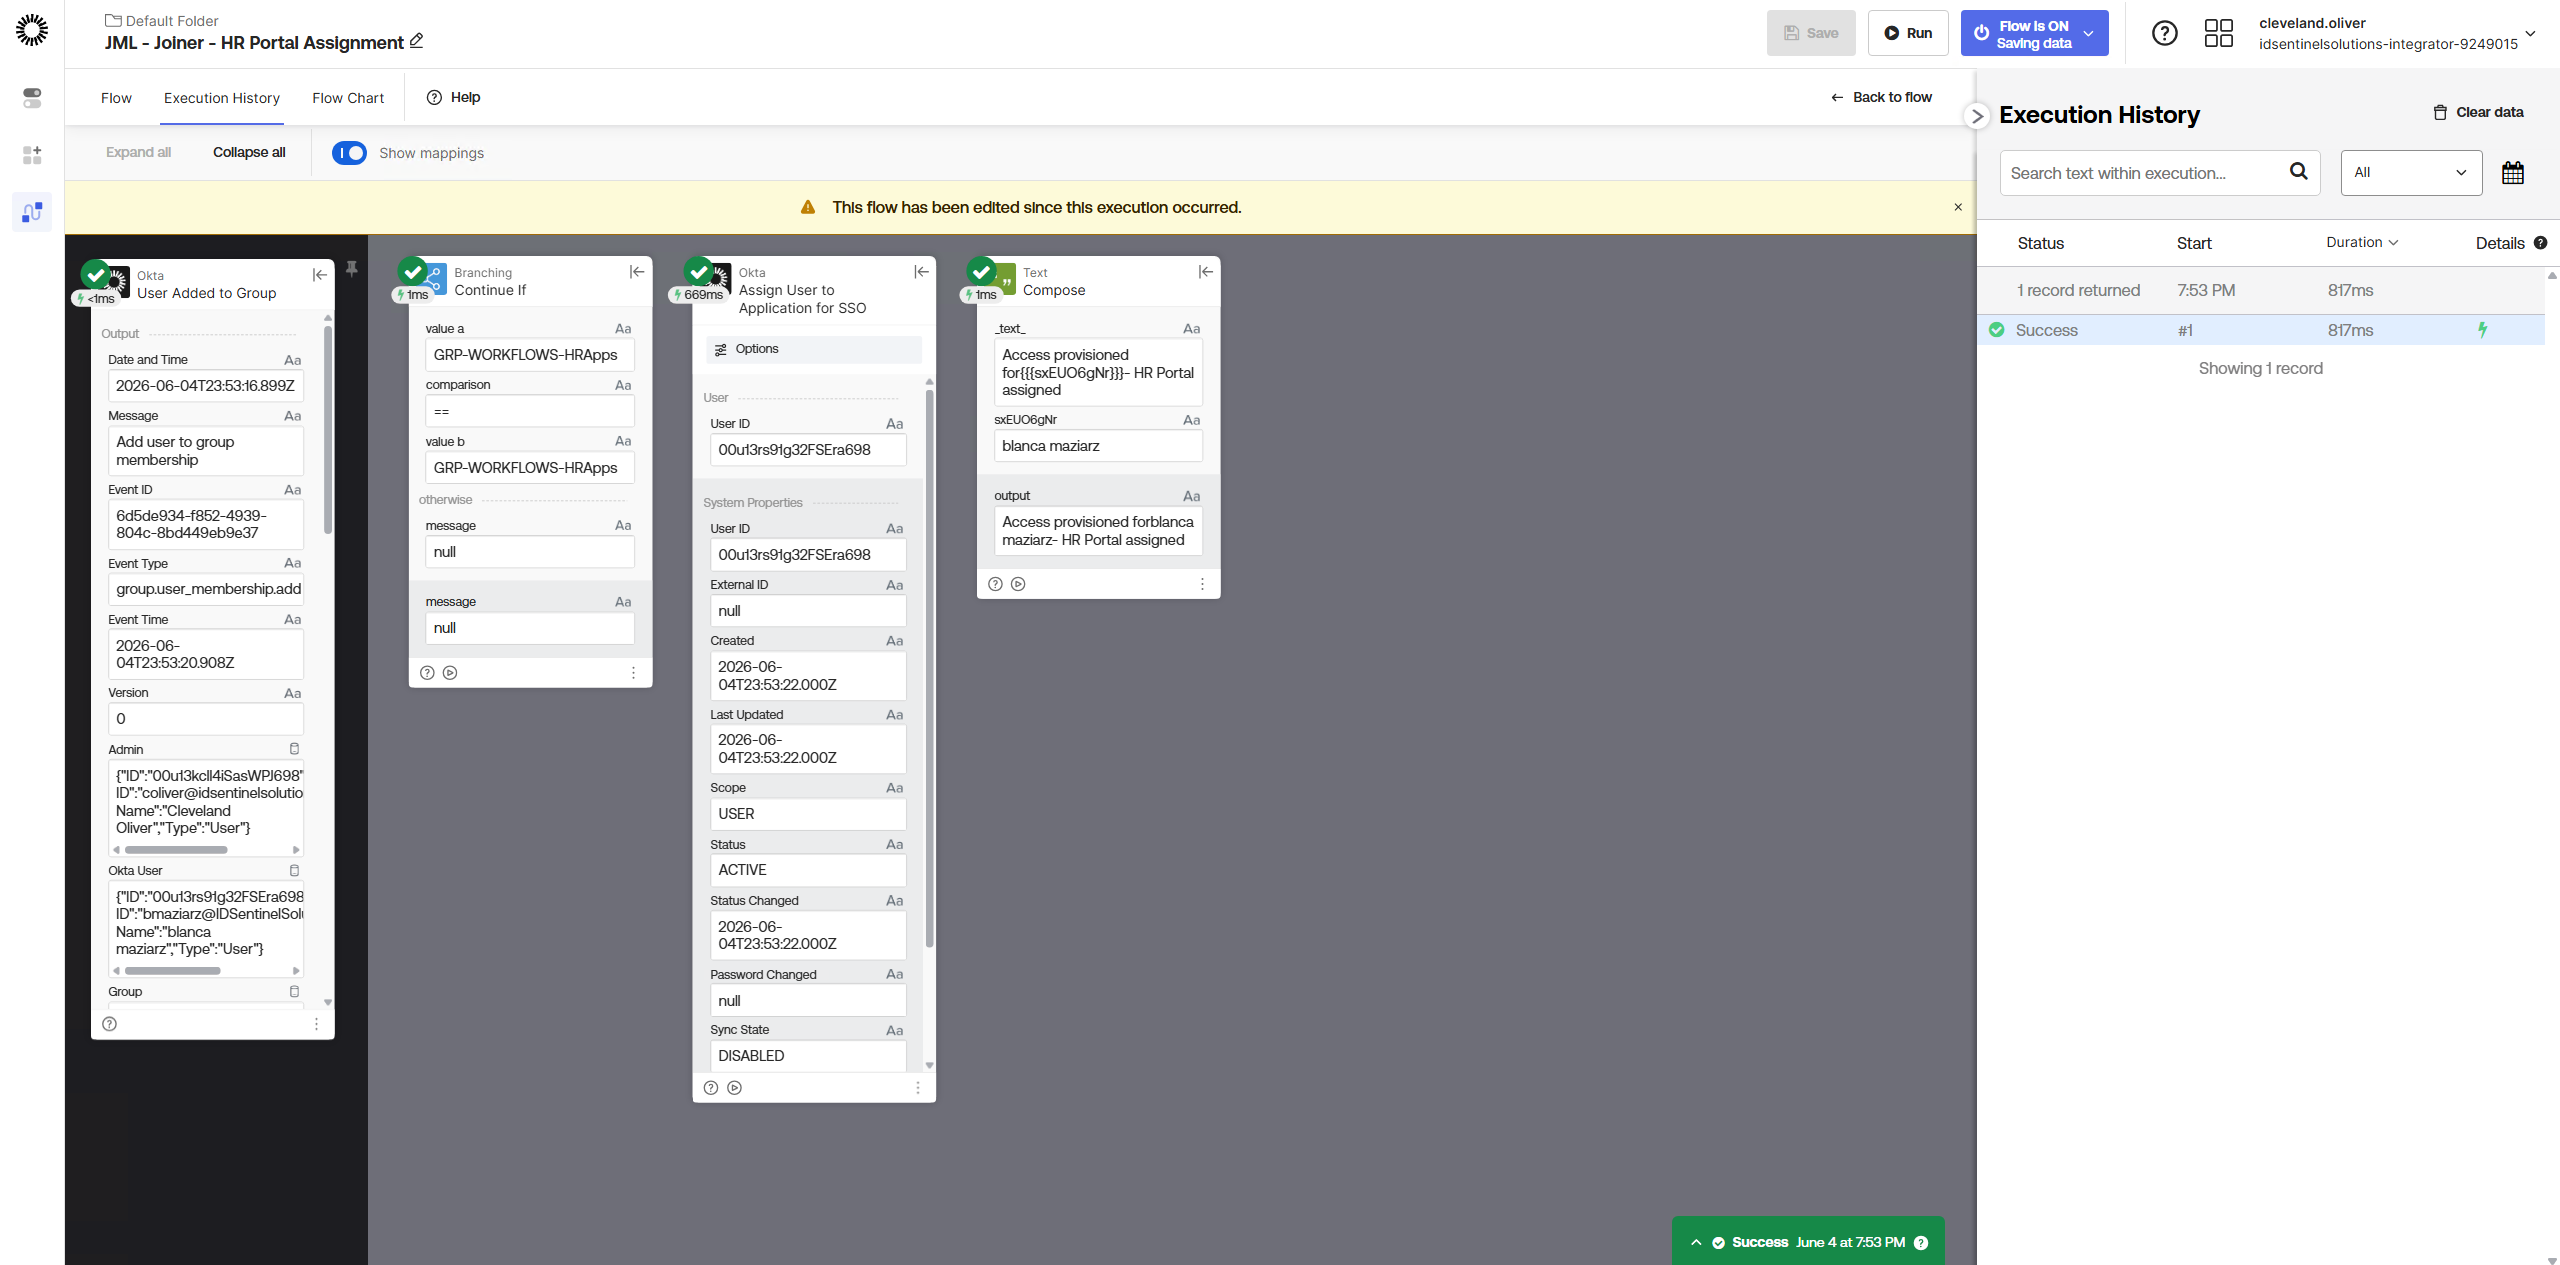Click Collapse all
Screen dimensions: 2560x1265
[249, 152]
